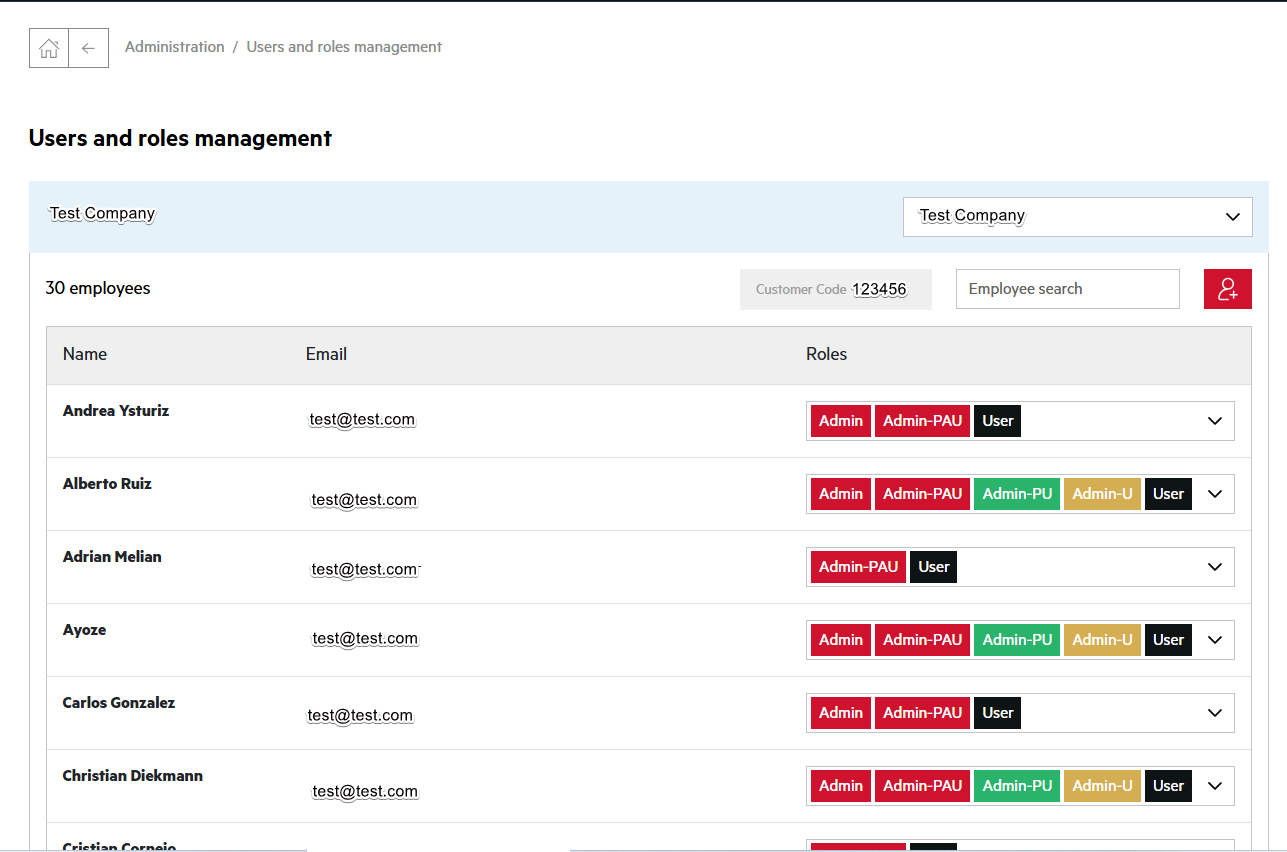Click Users and roles management breadcrumb

[x=343, y=46]
